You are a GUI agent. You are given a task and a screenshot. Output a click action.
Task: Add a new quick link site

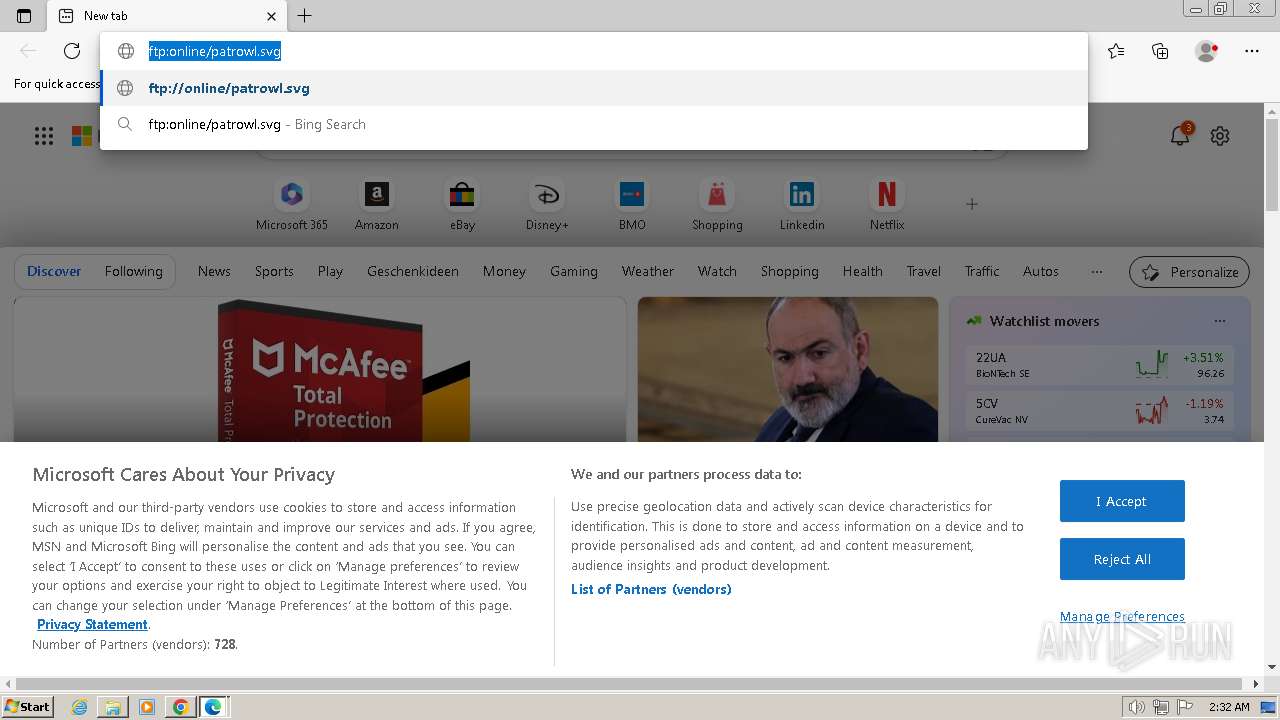tap(971, 204)
